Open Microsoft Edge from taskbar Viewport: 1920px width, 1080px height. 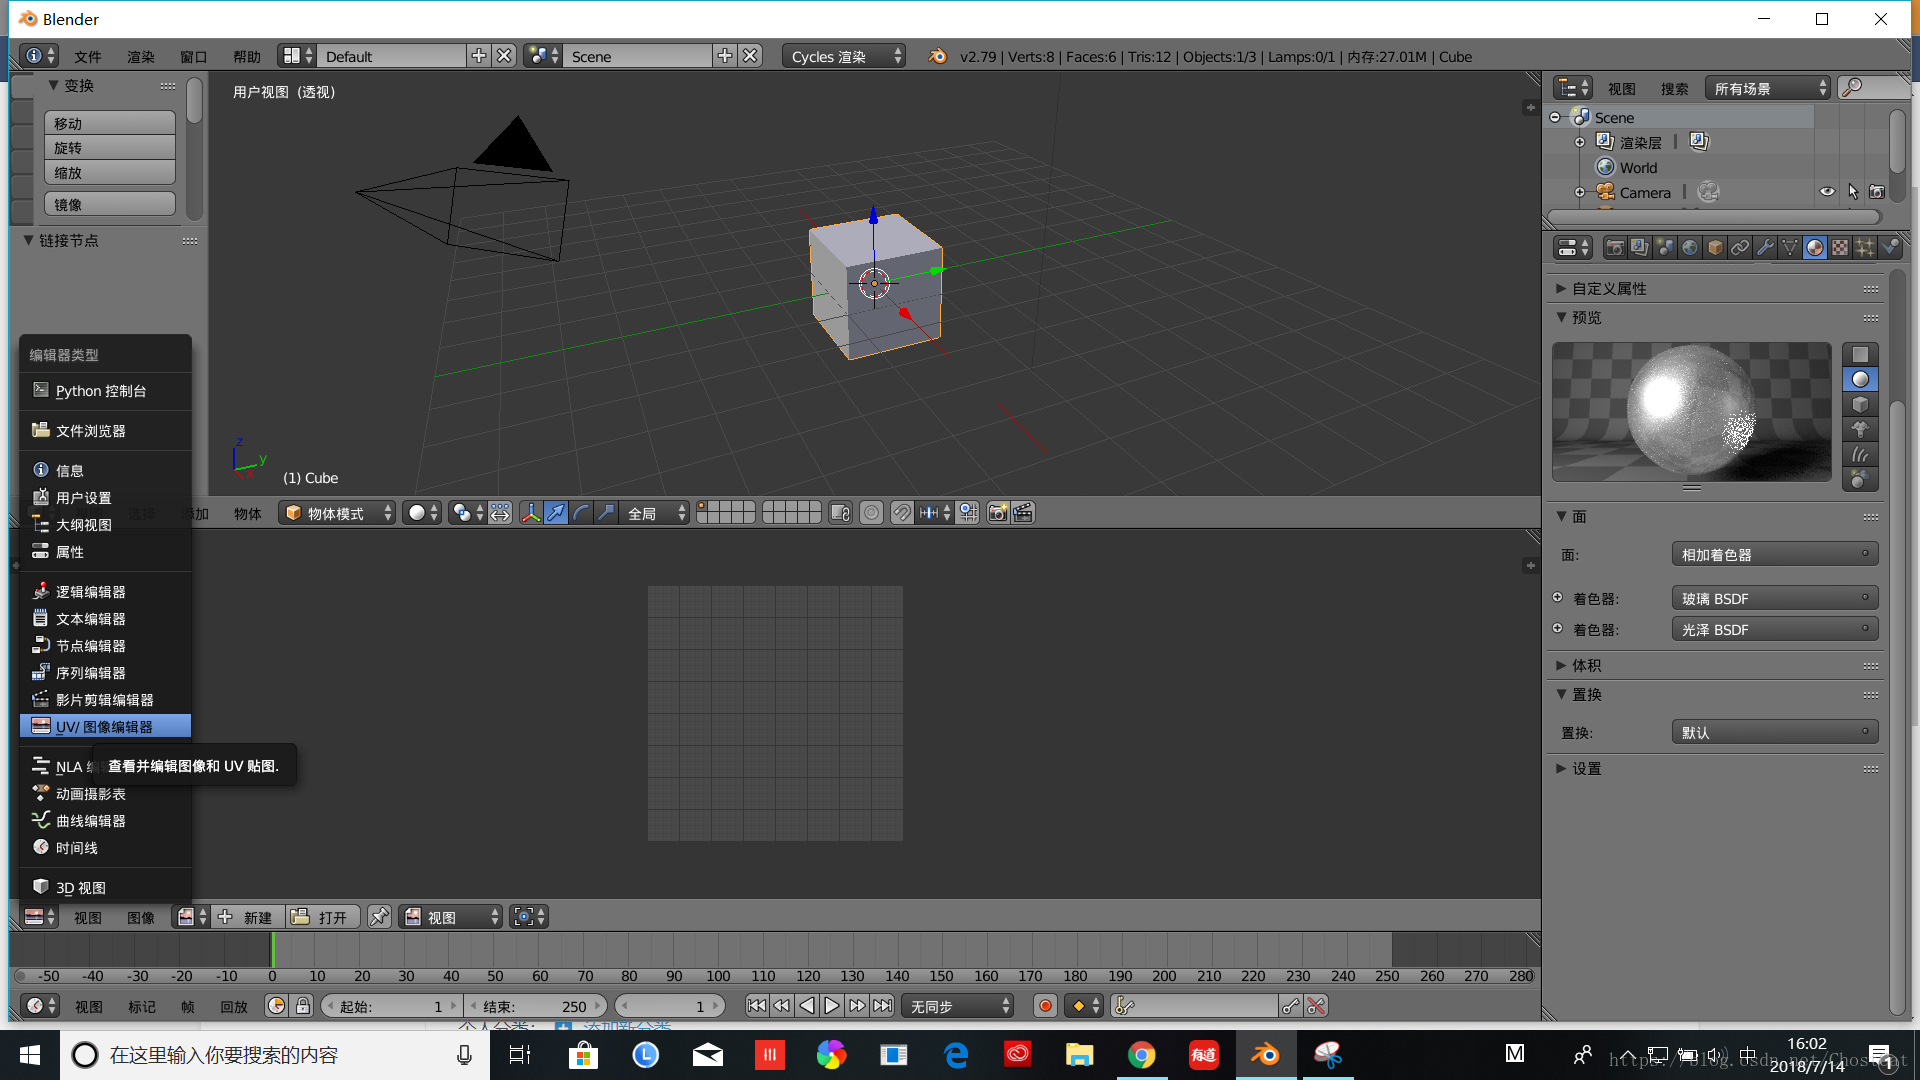click(955, 1055)
